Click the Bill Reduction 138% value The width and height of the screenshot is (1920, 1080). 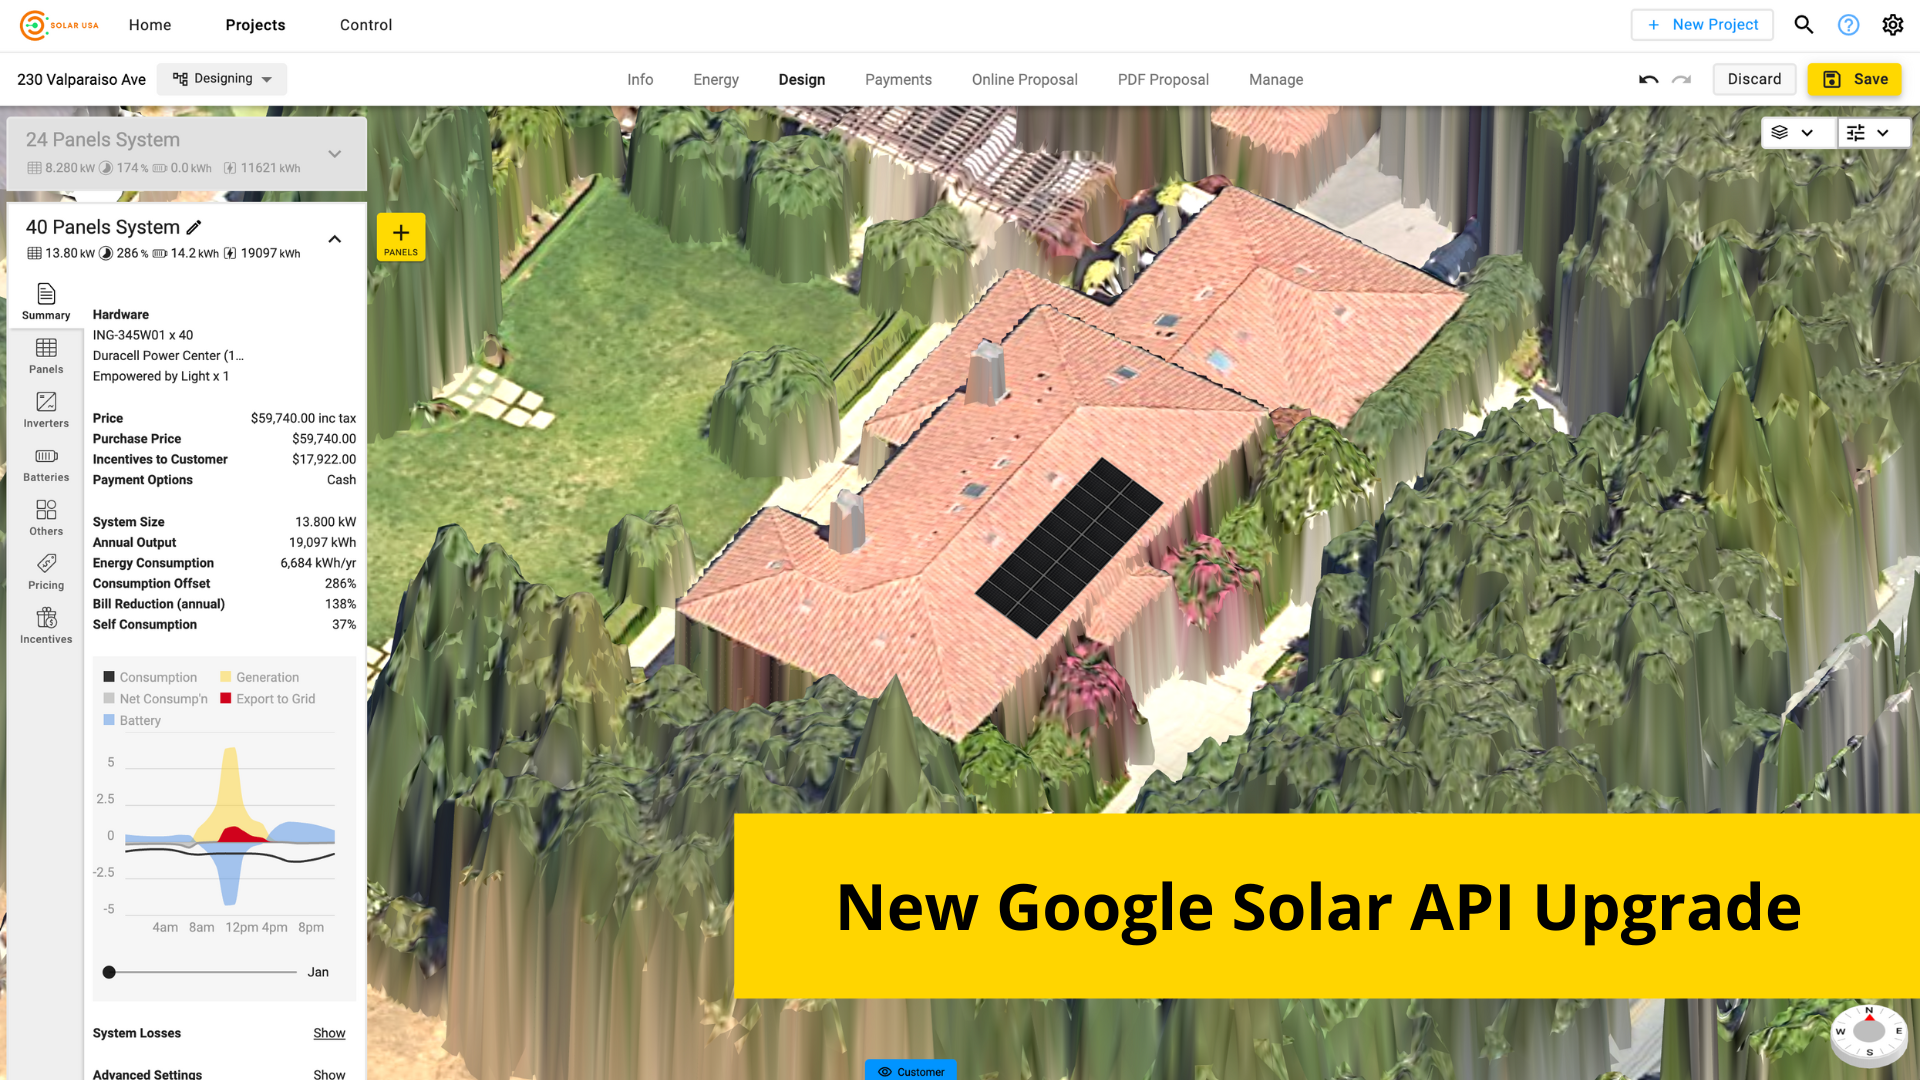[x=340, y=604]
